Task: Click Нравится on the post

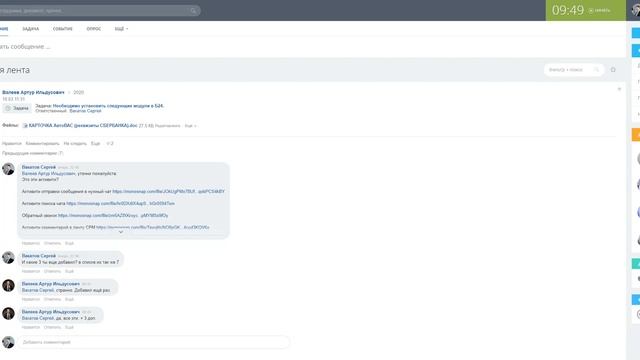Action: coord(11,144)
